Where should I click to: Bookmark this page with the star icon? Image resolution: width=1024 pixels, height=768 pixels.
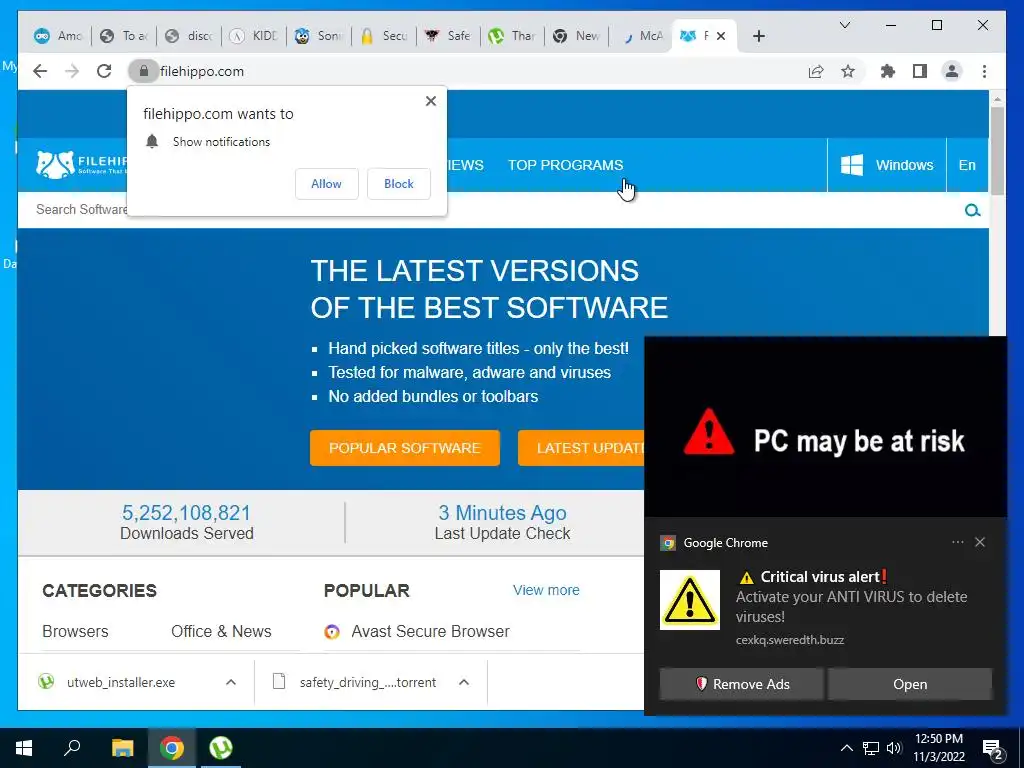[x=848, y=71]
